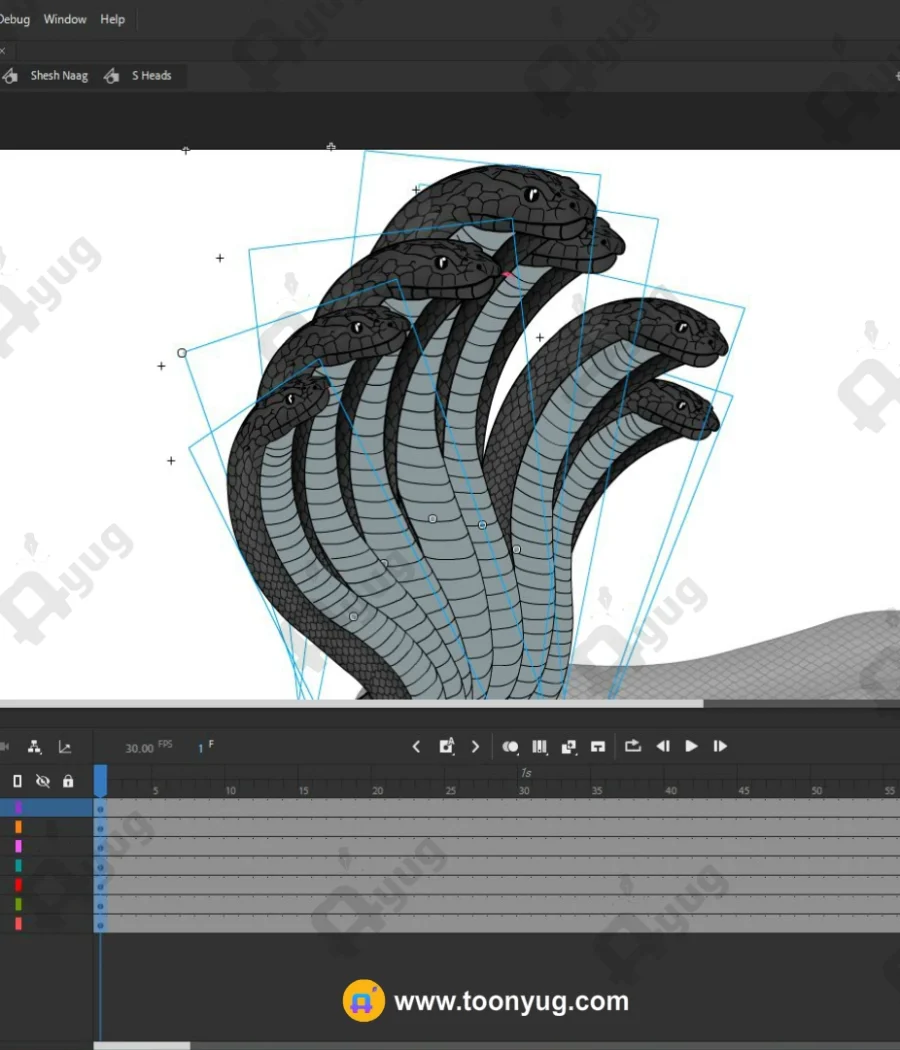900x1050 pixels.
Task: Click the S Heads breadcrumb
Action: (151, 76)
